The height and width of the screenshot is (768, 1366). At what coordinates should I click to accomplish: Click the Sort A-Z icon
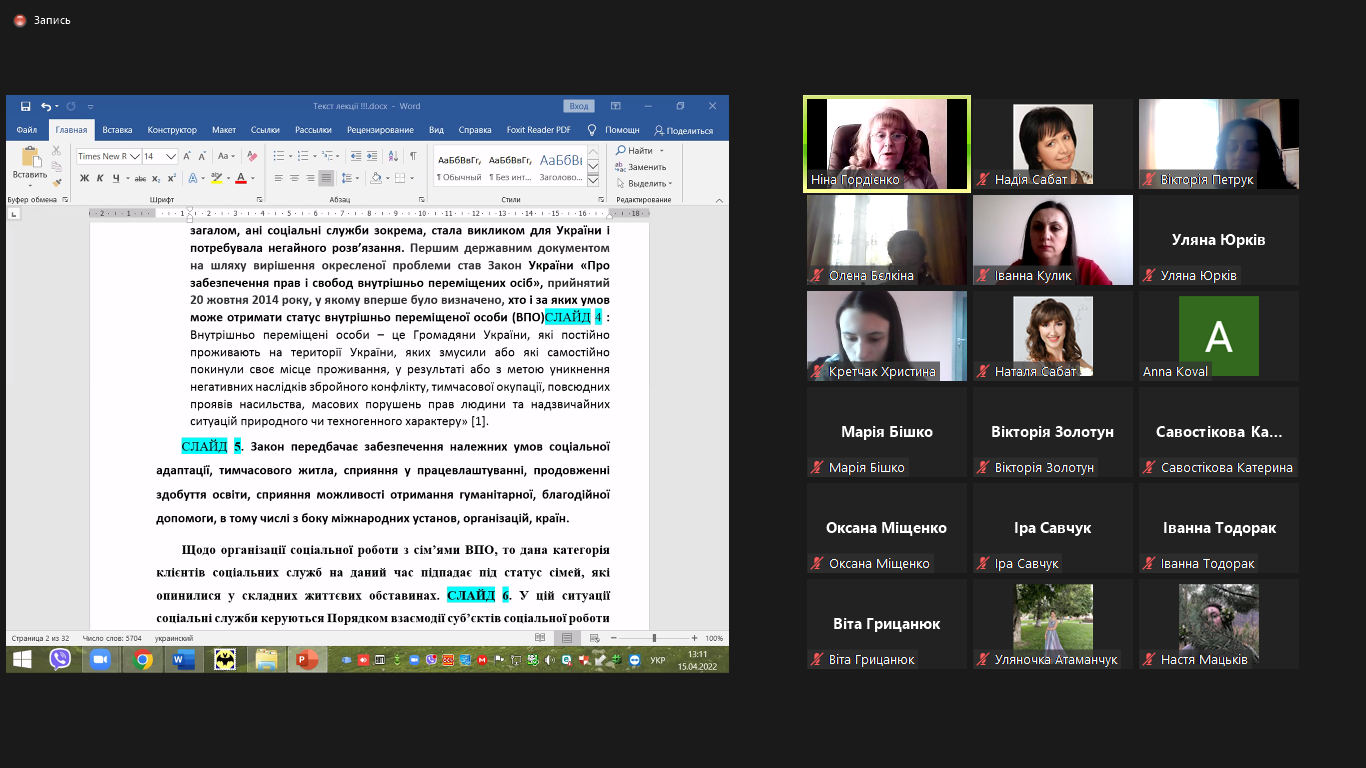(393, 156)
